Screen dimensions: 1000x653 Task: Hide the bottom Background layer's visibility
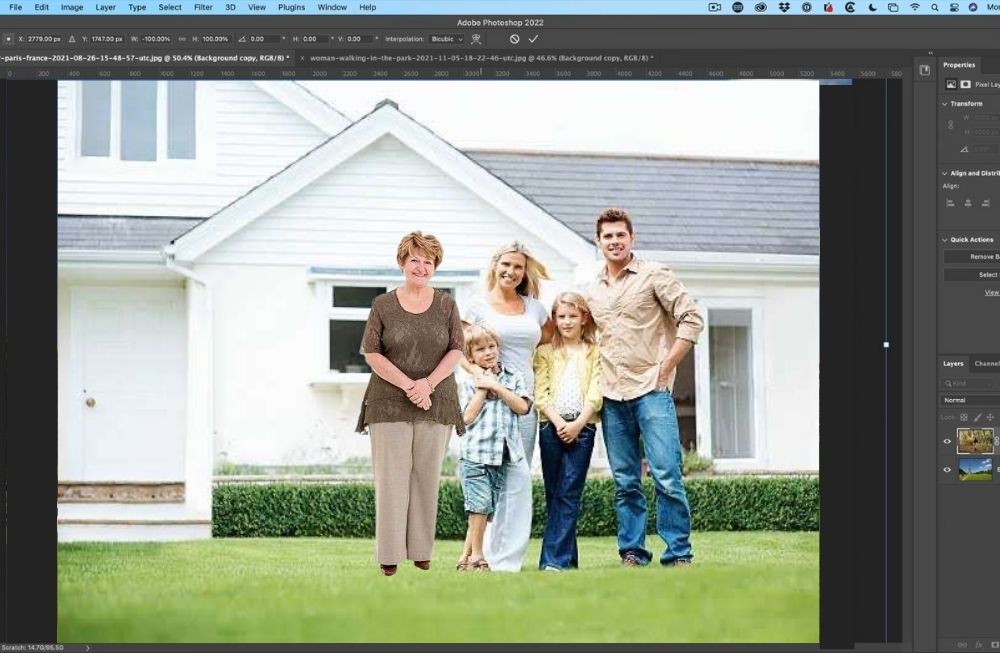coord(946,470)
